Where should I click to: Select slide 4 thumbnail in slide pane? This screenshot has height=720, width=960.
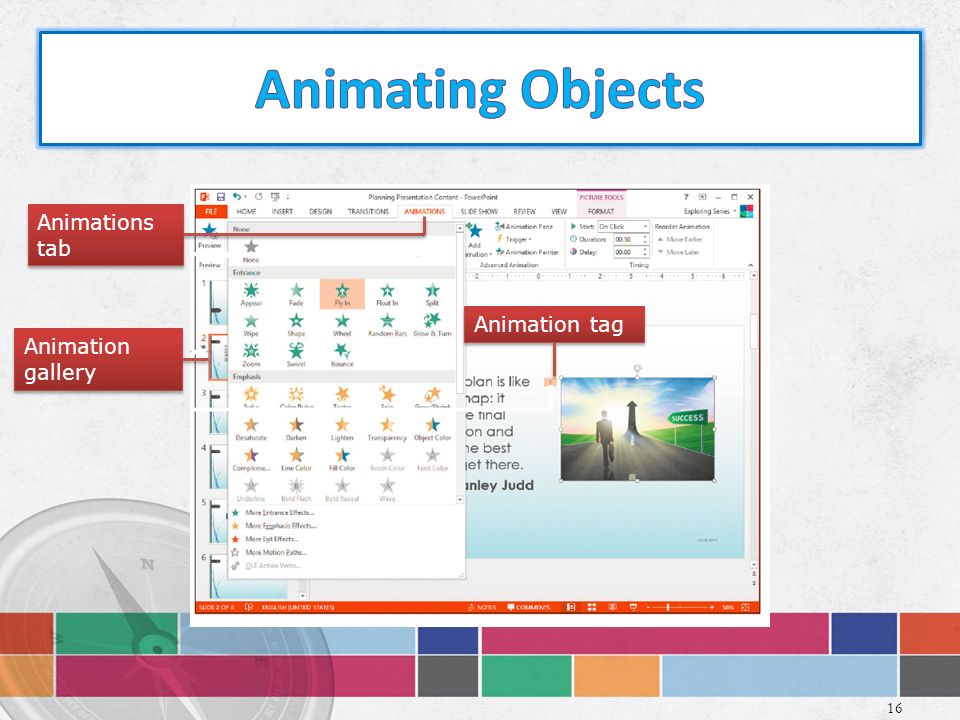217,467
